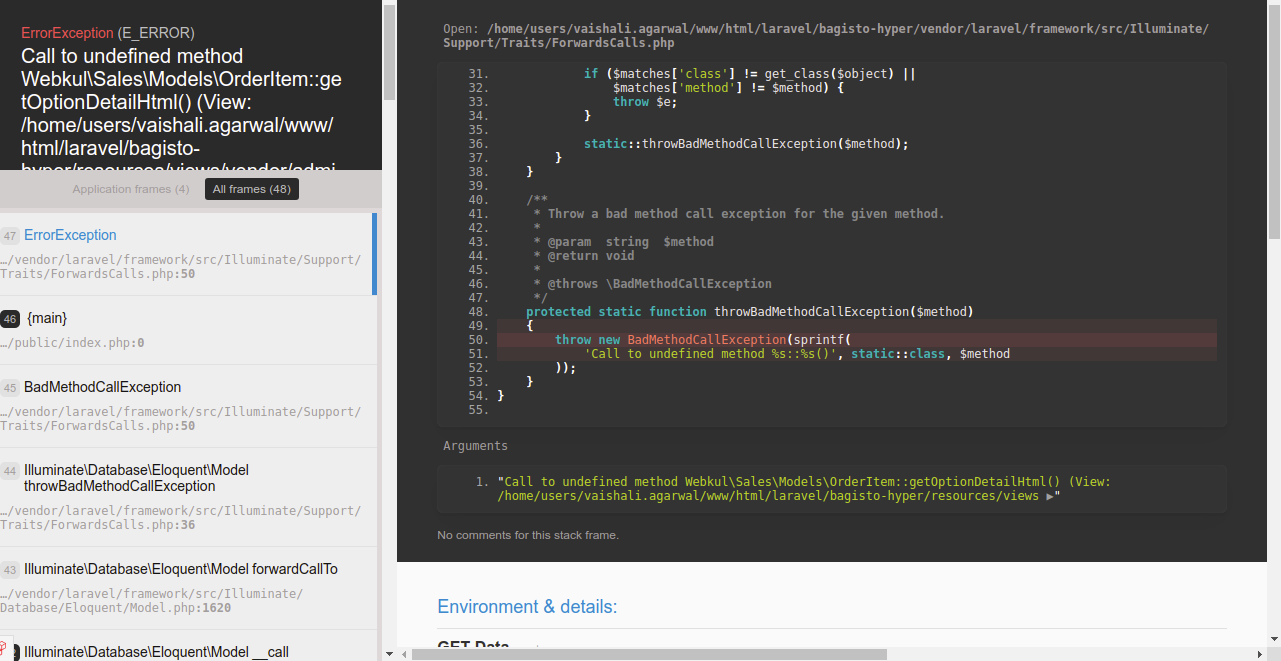The height and width of the screenshot is (661, 1281).
Task: Open frame 45 BadMethodCallException
Action: coord(187,406)
